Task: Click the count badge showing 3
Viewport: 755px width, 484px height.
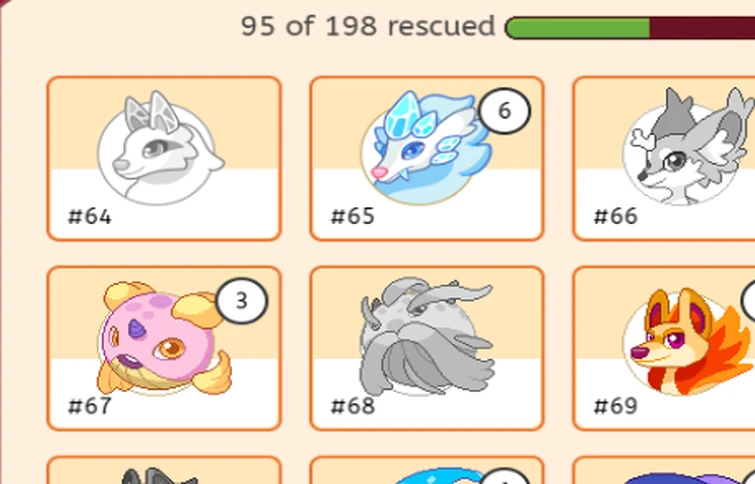Action: [242, 301]
